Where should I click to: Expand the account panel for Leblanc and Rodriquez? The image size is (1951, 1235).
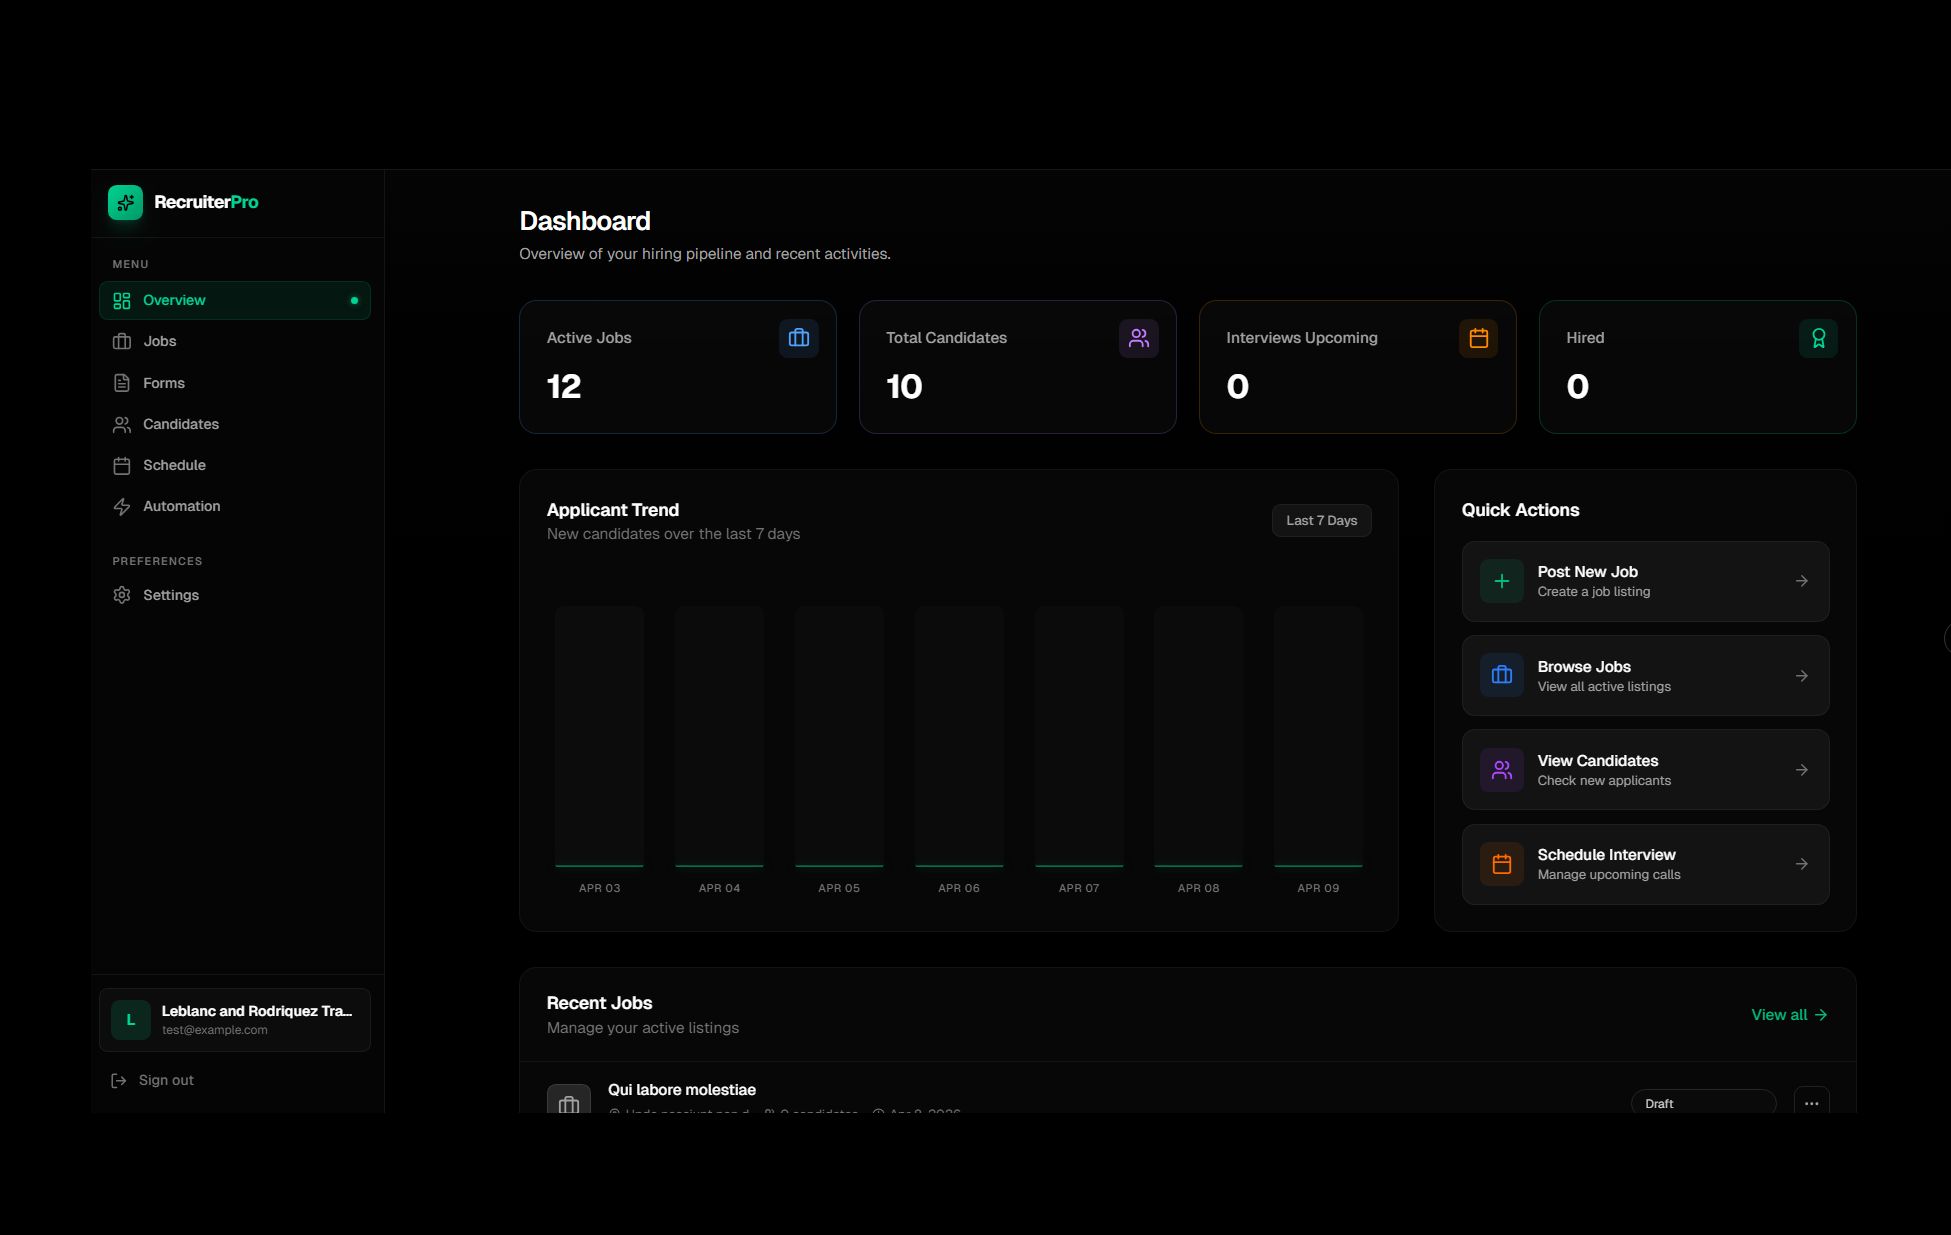[235, 1019]
